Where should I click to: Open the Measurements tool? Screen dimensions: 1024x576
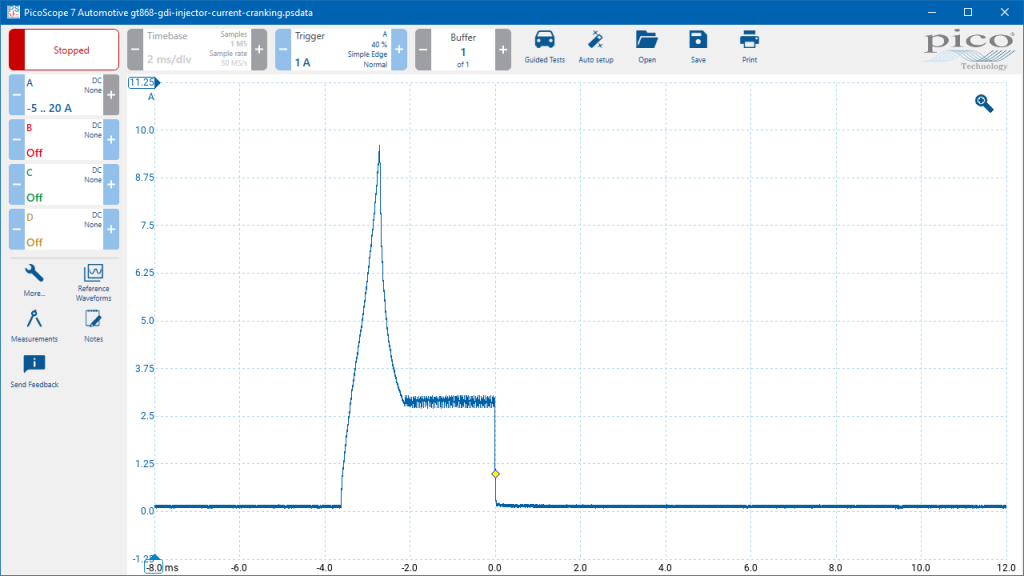[34, 326]
